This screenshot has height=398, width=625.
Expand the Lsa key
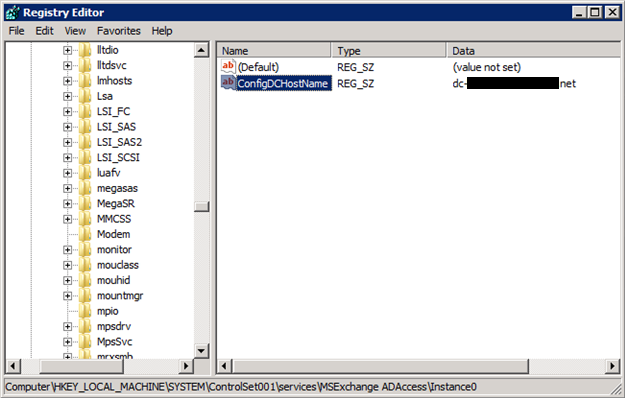pos(67,96)
